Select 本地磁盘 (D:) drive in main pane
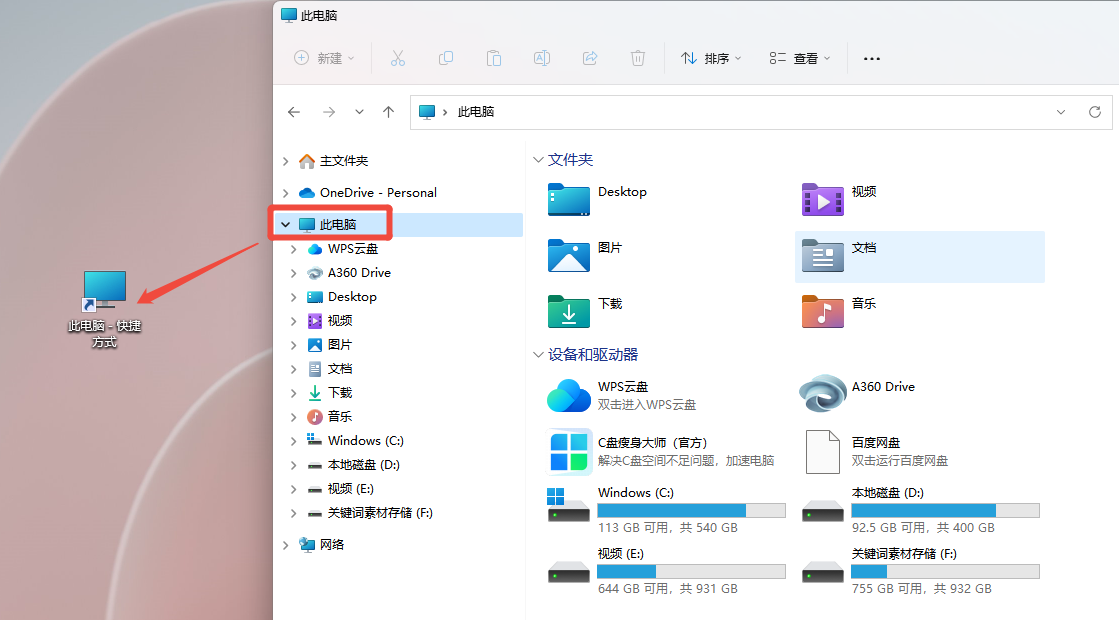Image resolution: width=1119 pixels, height=620 pixels. pos(921,509)
